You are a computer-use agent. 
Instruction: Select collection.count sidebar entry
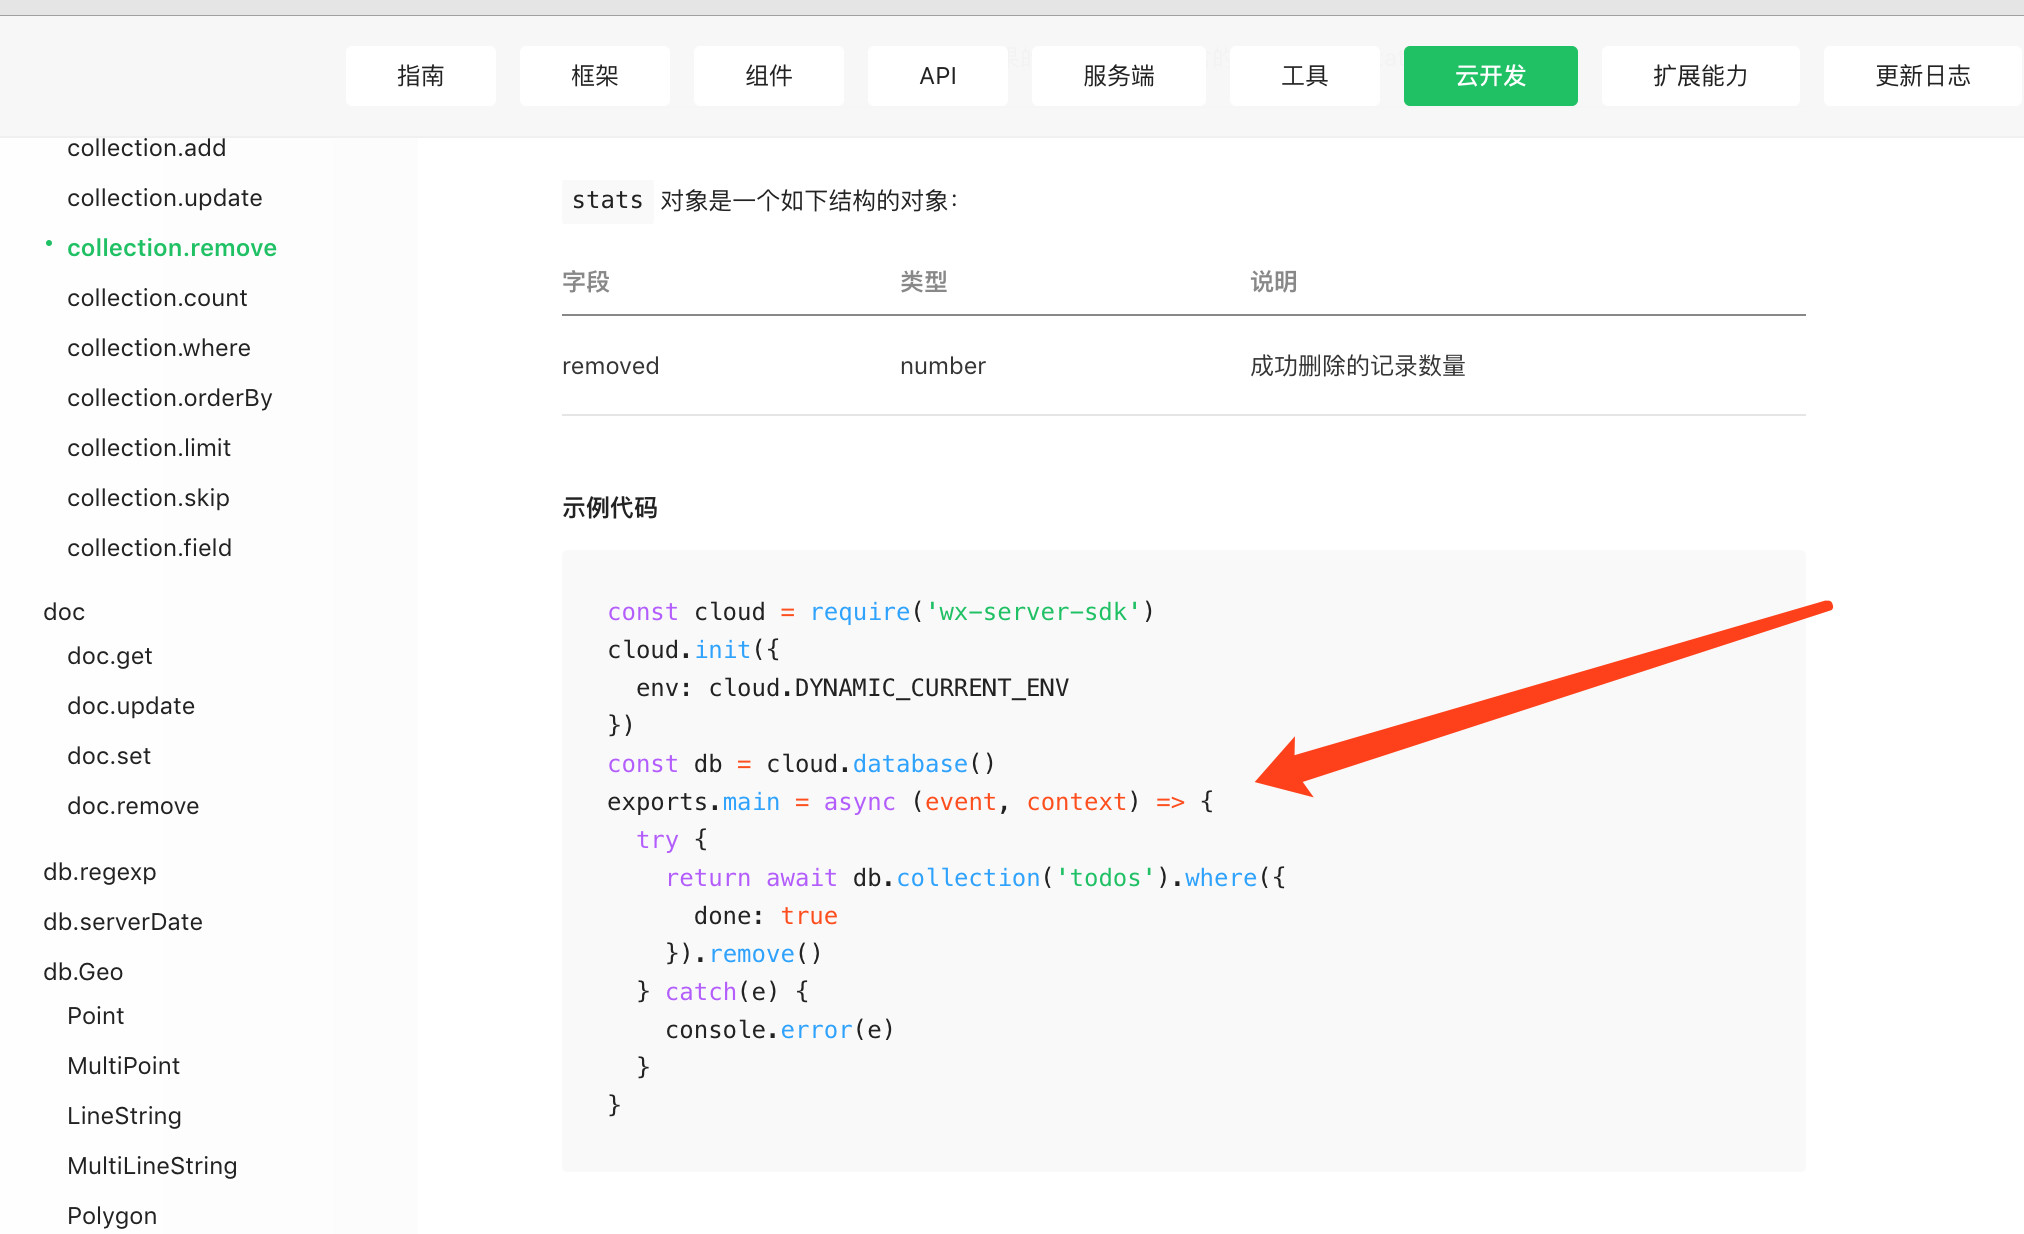click(157, 298)
